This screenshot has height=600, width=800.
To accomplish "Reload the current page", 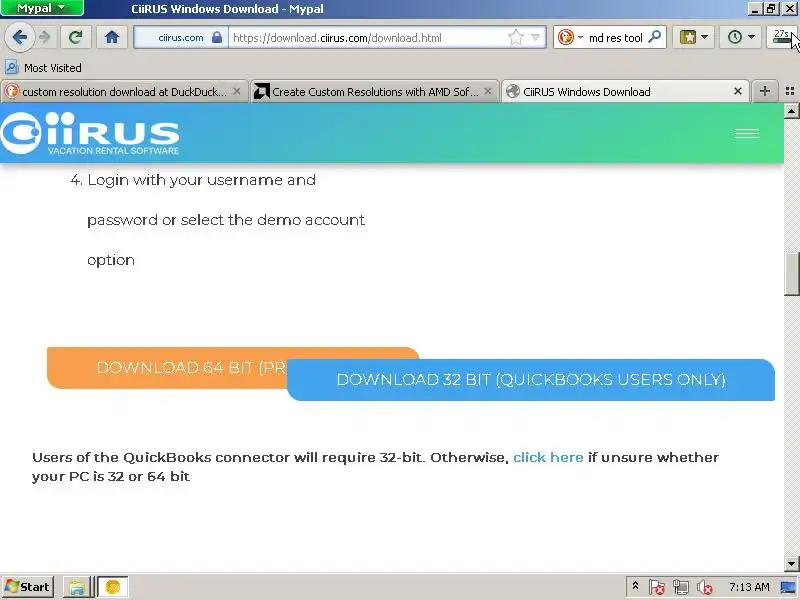I will (x=76, y=37).
